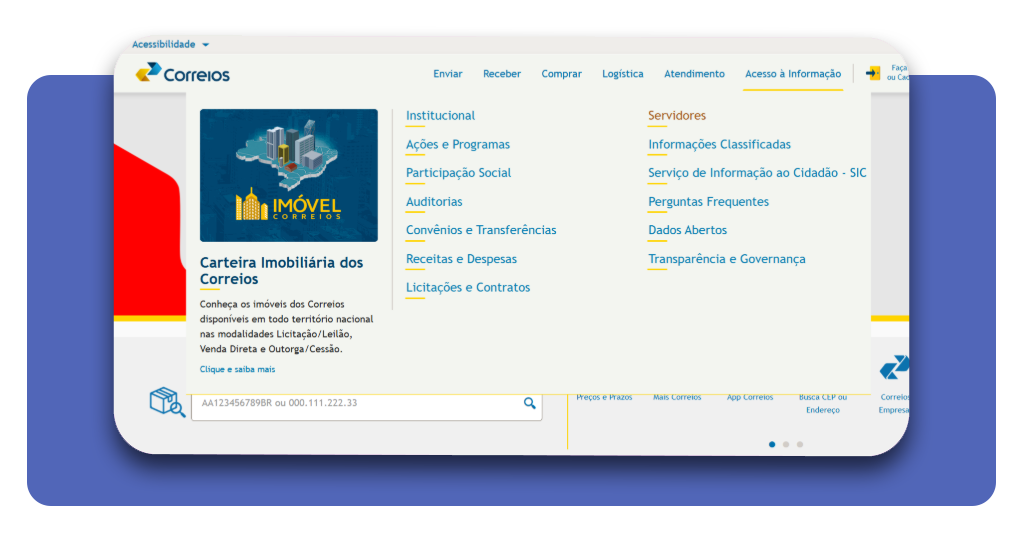Open Ações e Programas
This screenshot has height=536, width=1024.
[458, 144]
